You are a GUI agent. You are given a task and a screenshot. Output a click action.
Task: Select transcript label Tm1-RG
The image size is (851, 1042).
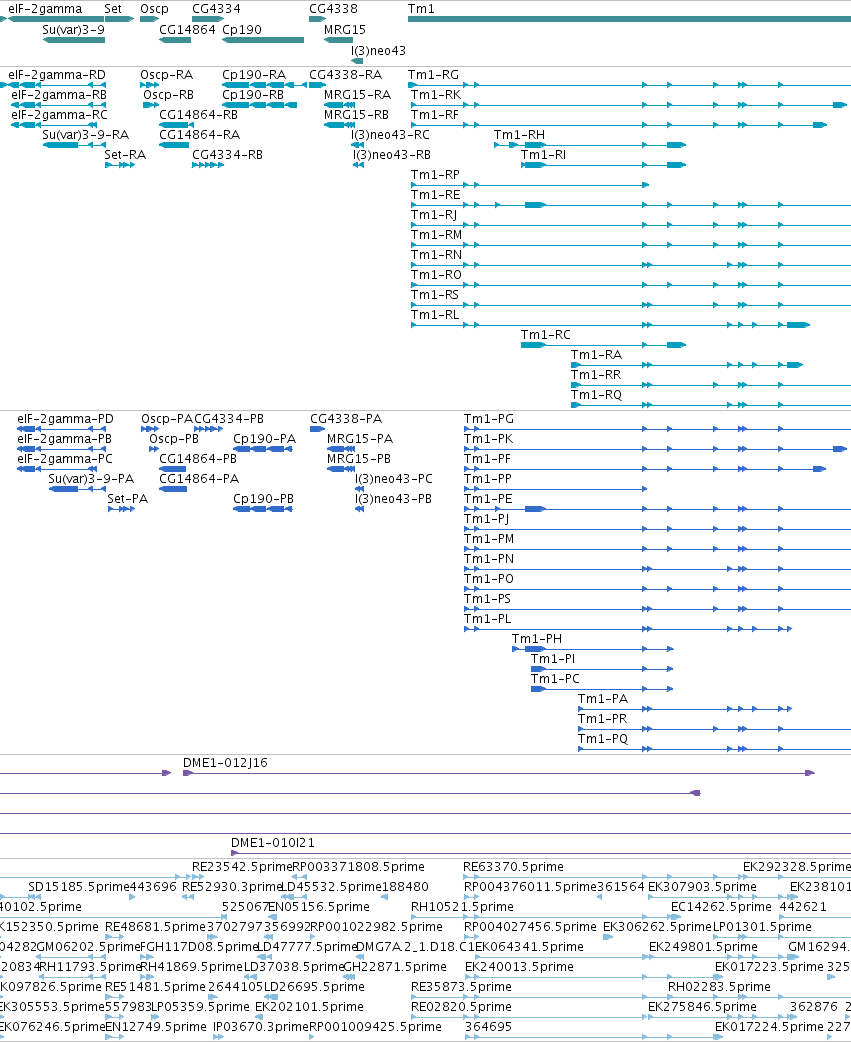(x=433, y=75)
